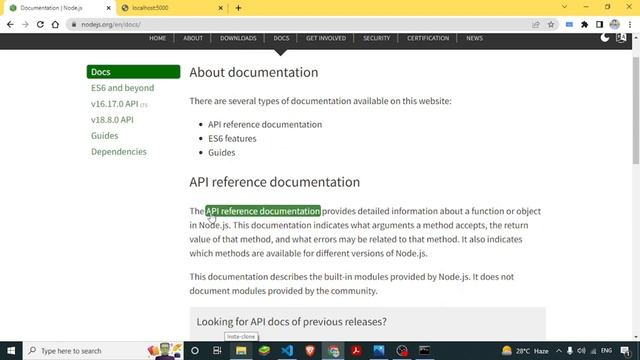
Task: Follow the highlighted API reference documentation link
Action: (263, 211)
